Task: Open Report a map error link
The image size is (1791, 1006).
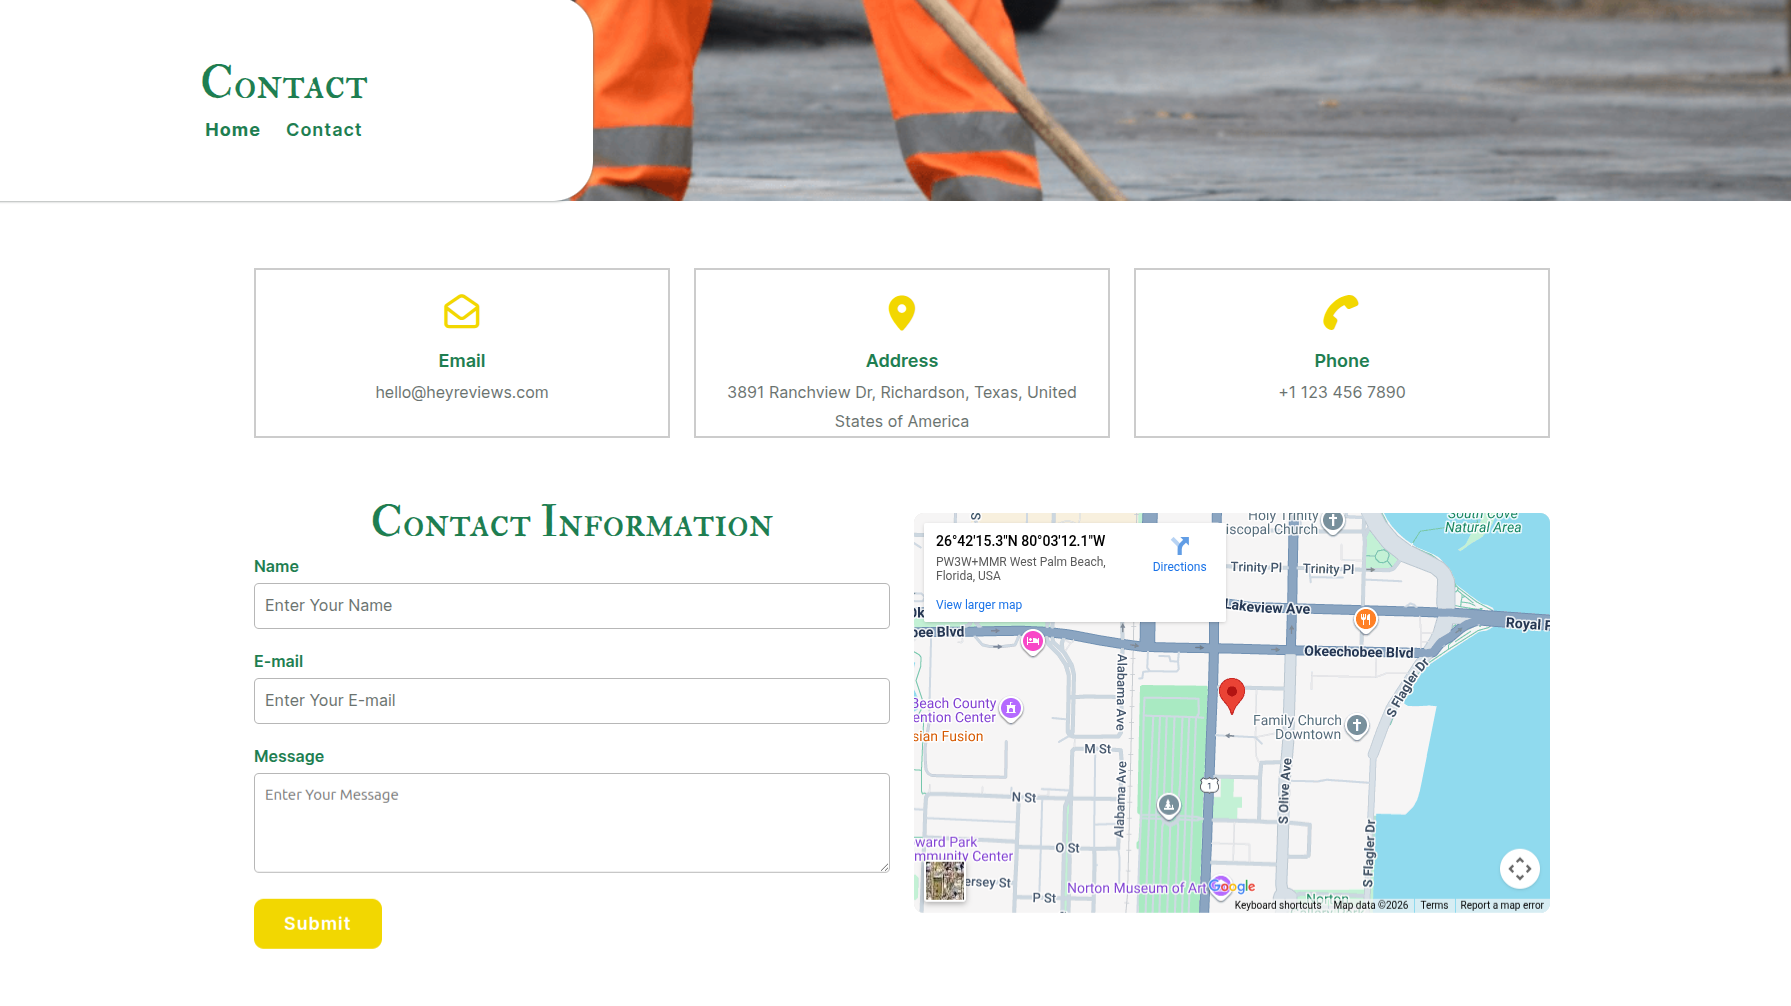Action: [x=1501, y=905]
